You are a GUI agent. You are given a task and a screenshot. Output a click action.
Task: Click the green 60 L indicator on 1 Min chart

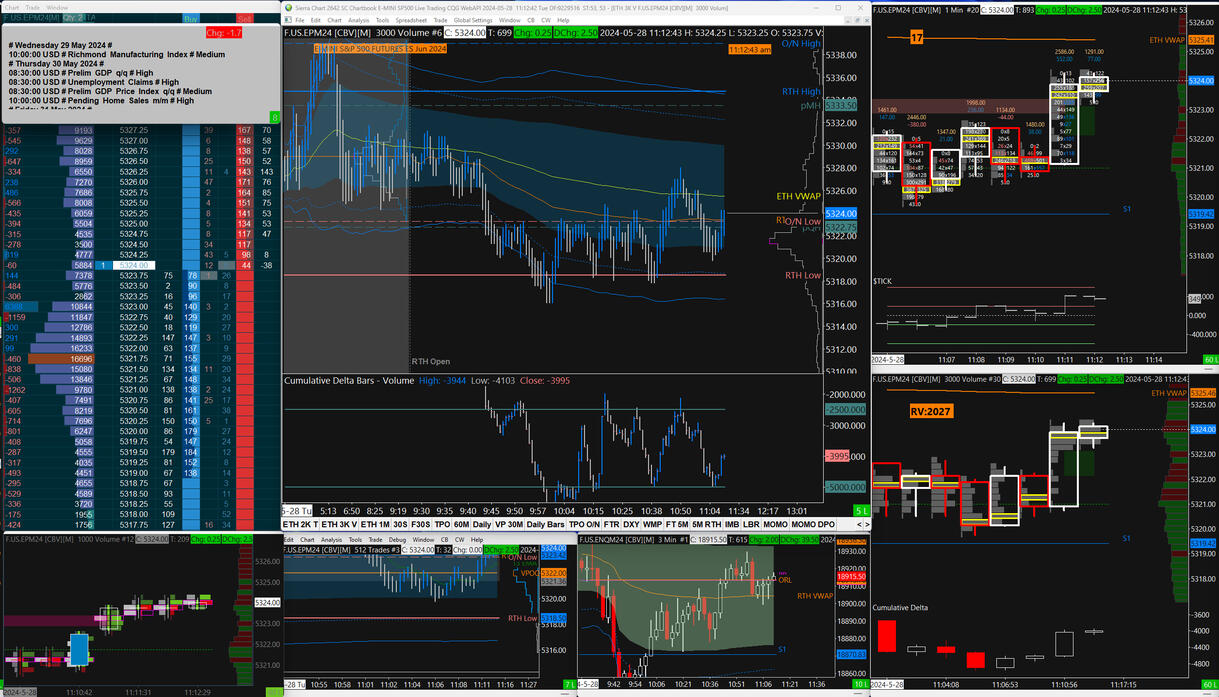pos(1210,359)
